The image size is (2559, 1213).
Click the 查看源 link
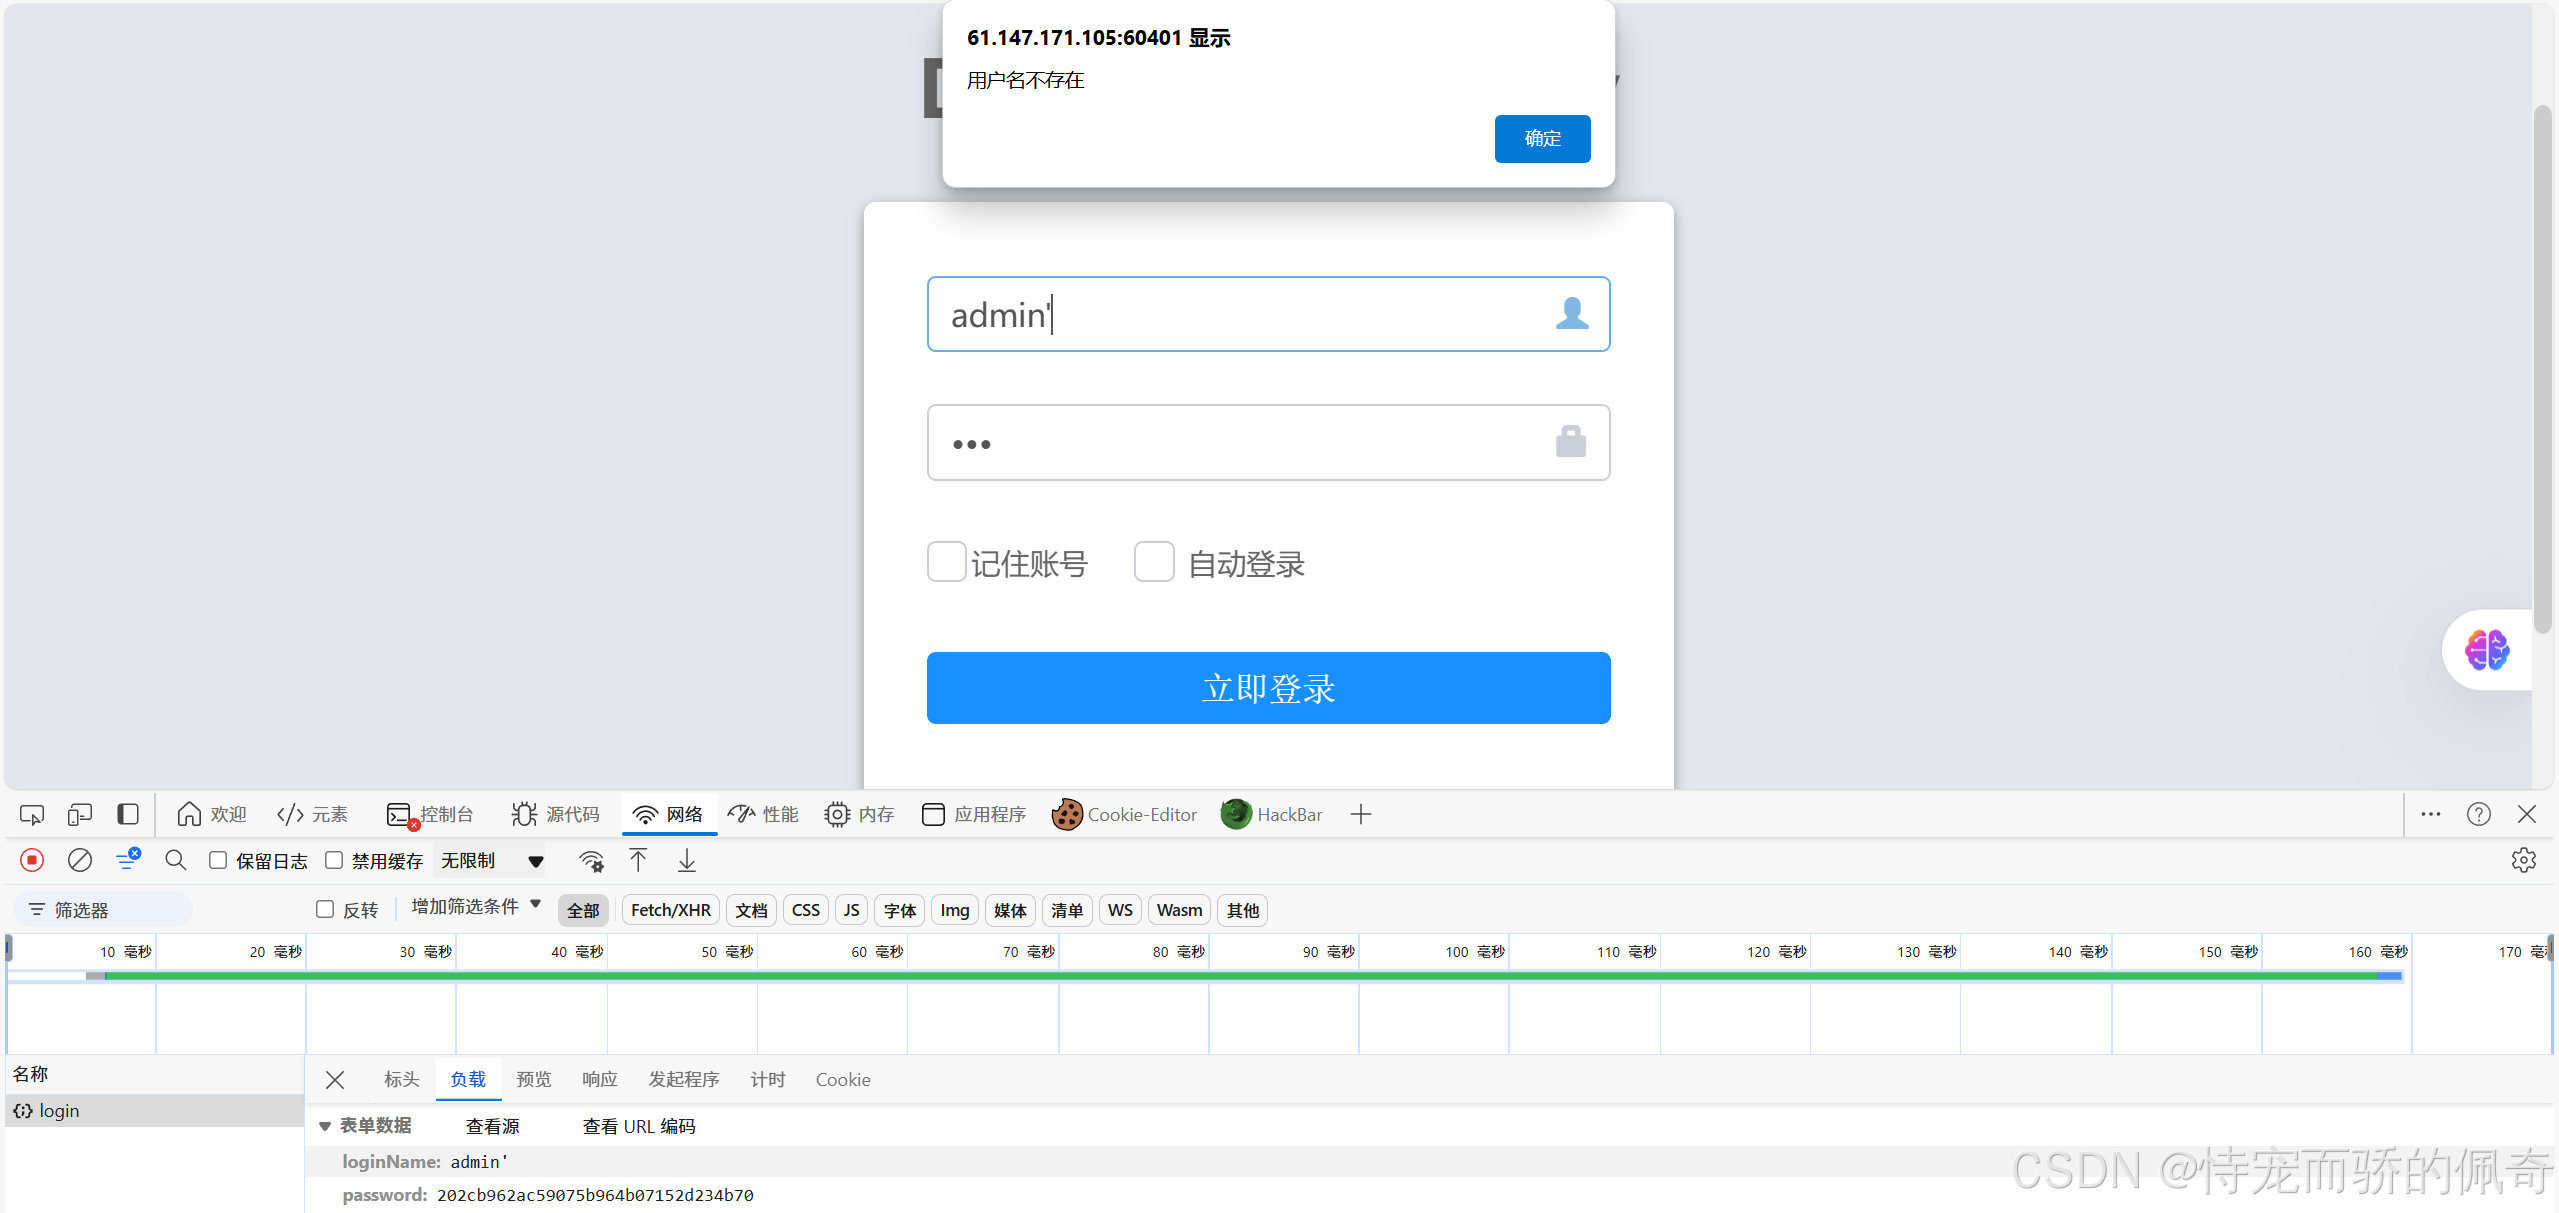(492, 1127)
